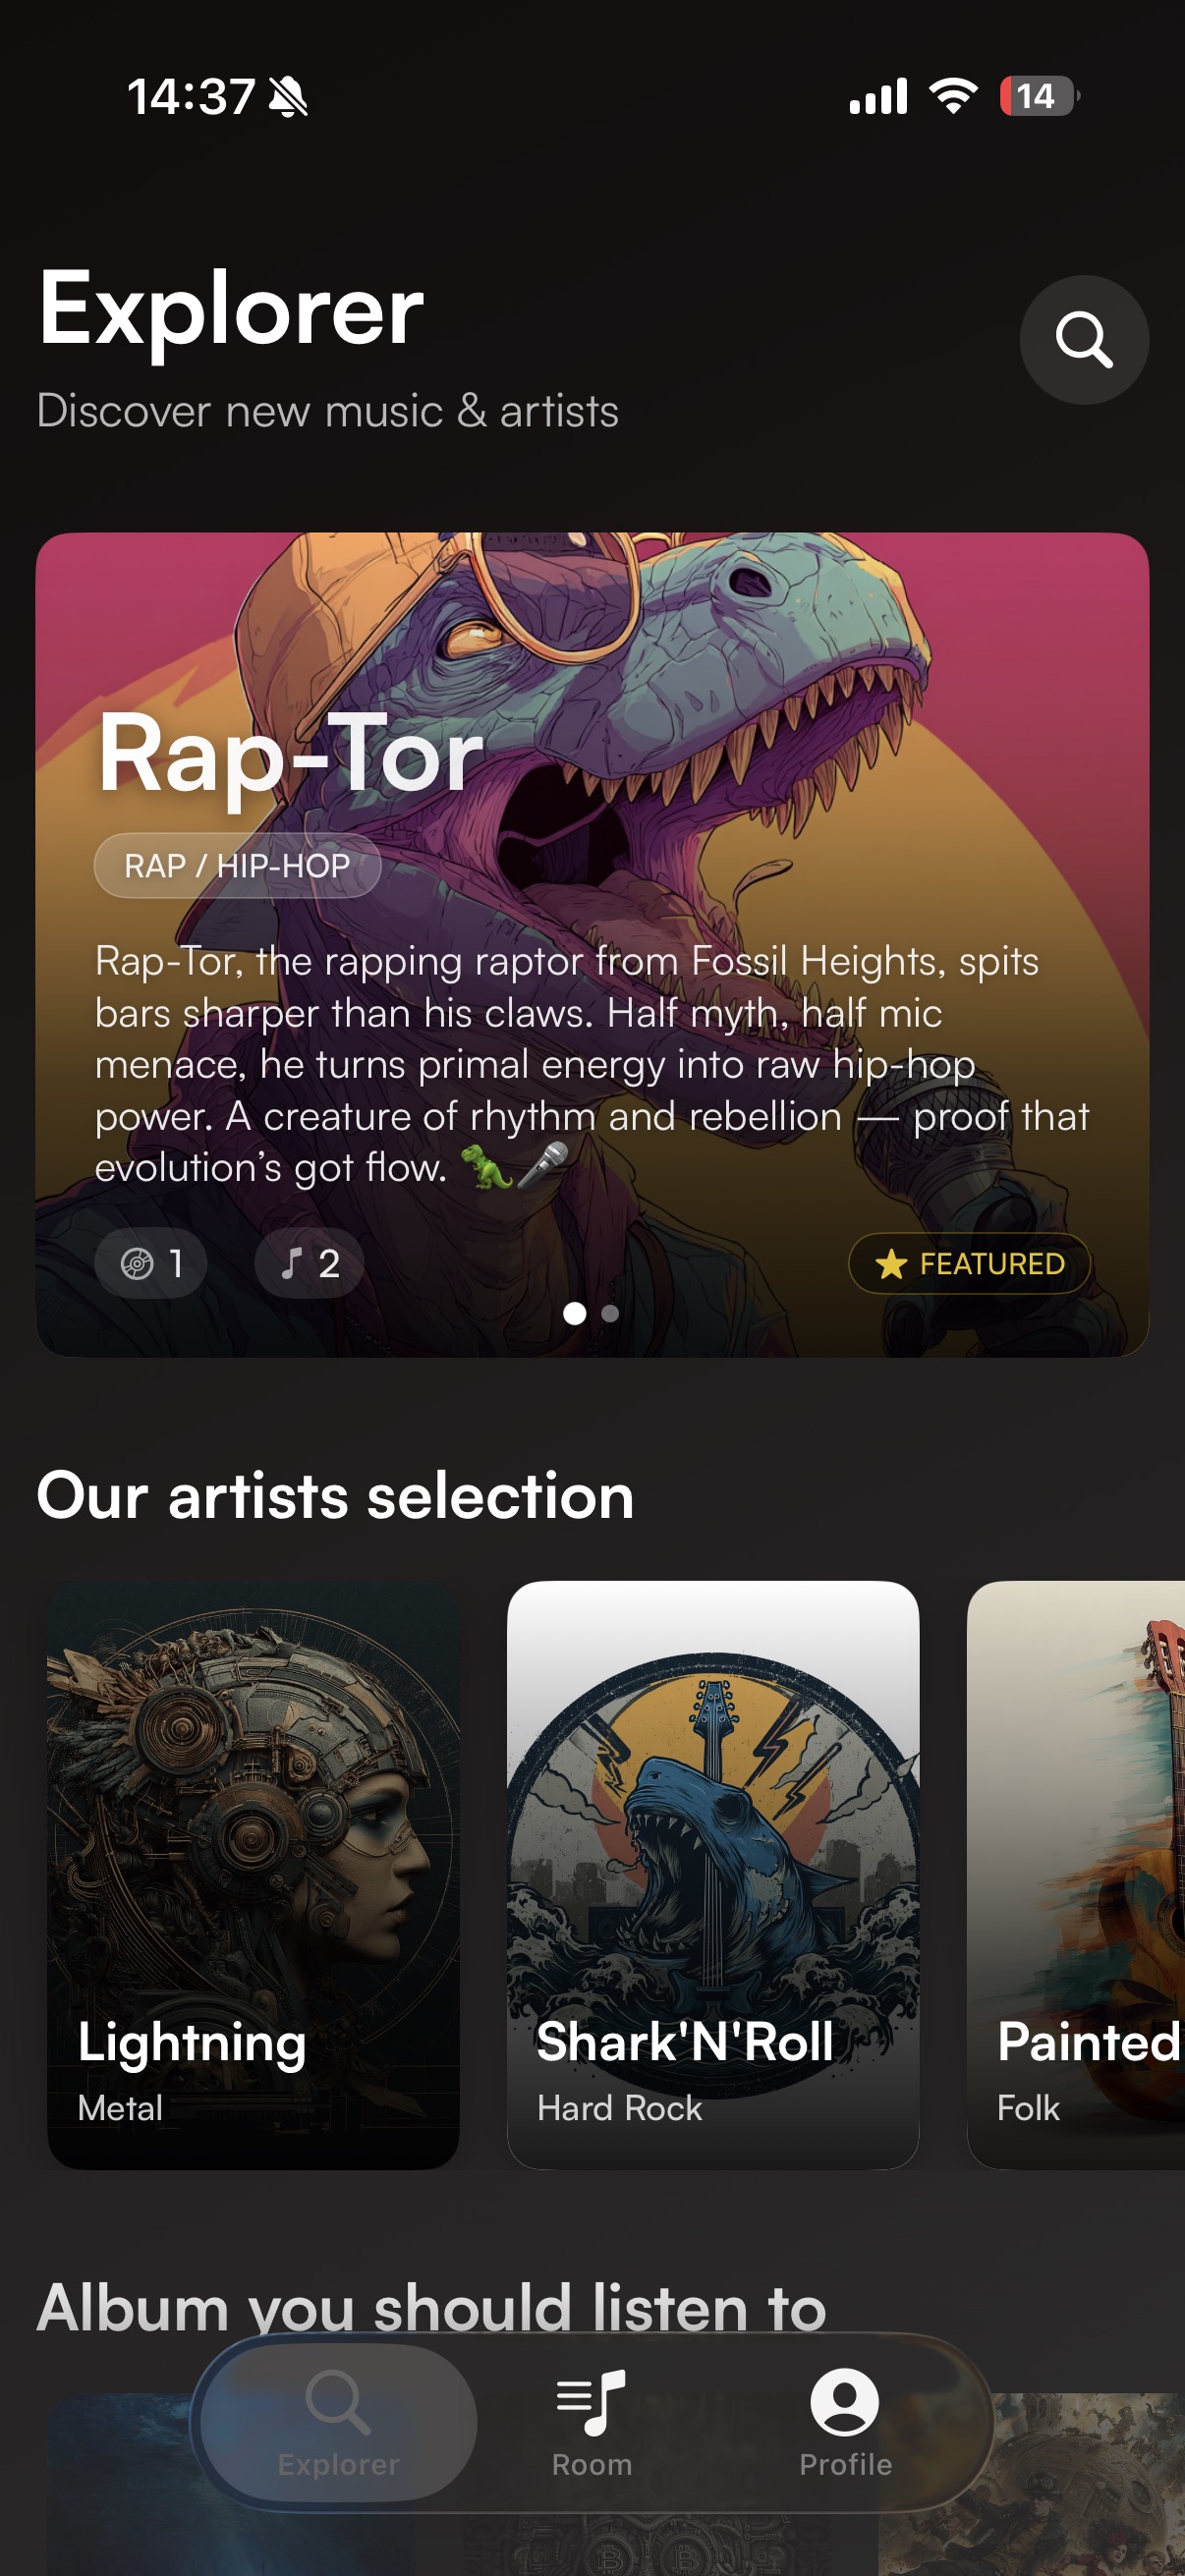The width and height of the screenshot is (1185, 2576).
Task: Tap the album count disc icon
Action: 137,1264
